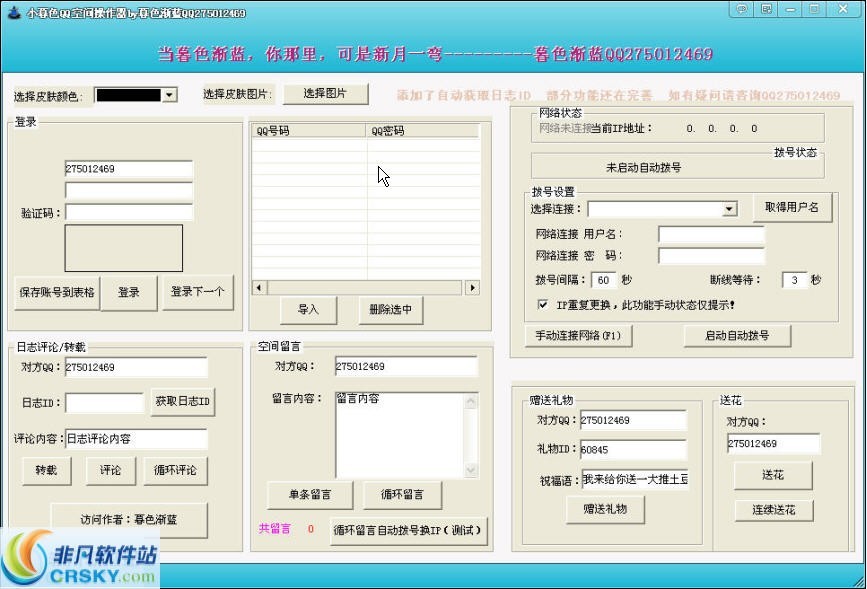Click the 赠送礼物 button
867x589 pixels.
click(x=605, y=509)
